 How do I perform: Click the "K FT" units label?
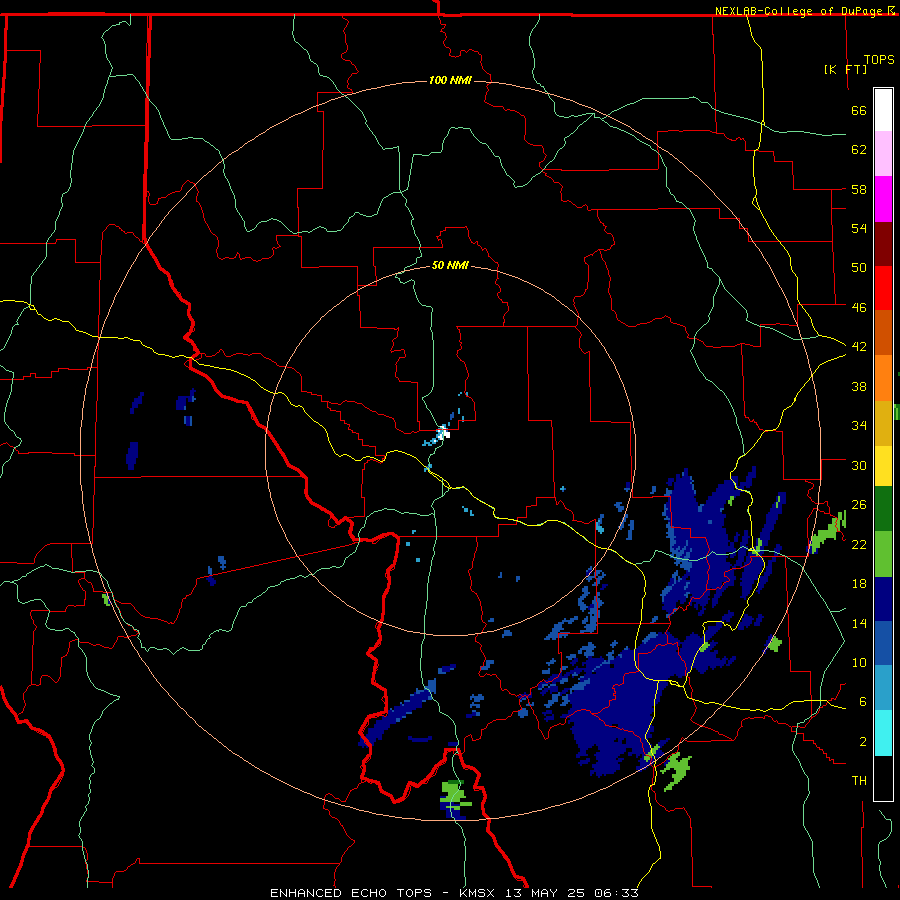point(845,69)
